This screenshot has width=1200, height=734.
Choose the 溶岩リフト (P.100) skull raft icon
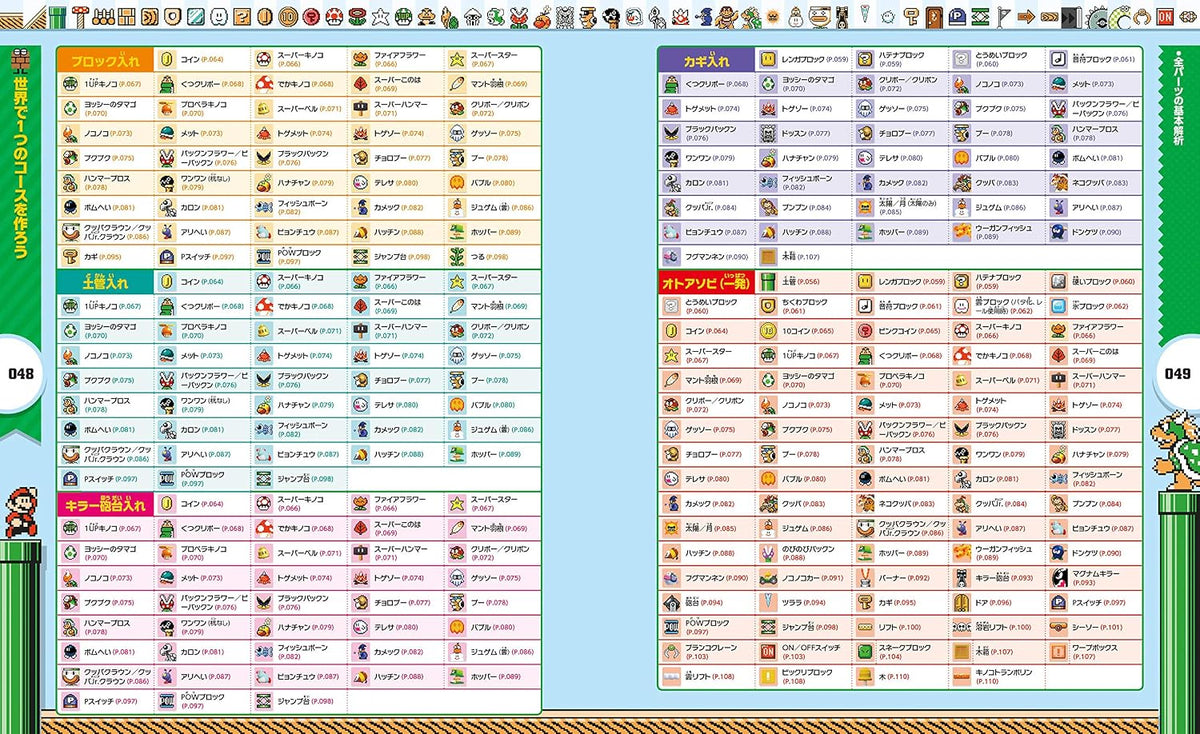point(961,627)
